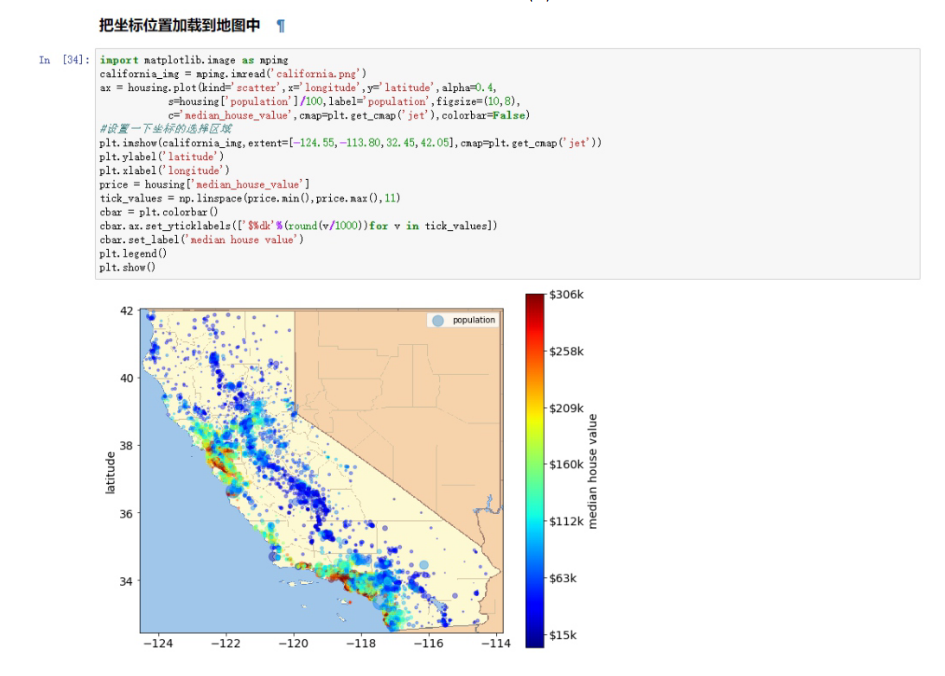Click the $306k colorbar tick label
The width and height of the screenshot is (945, 676).
tap(567, 295)
